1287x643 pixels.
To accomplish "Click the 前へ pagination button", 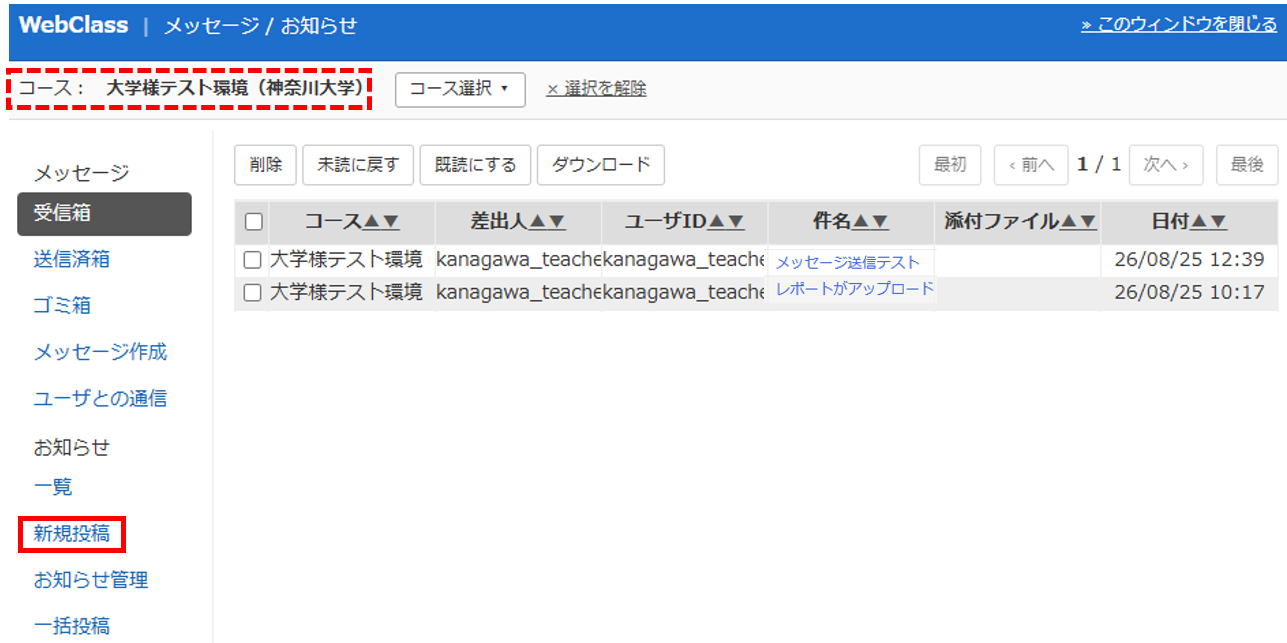I will click(x=1031, y=165).
